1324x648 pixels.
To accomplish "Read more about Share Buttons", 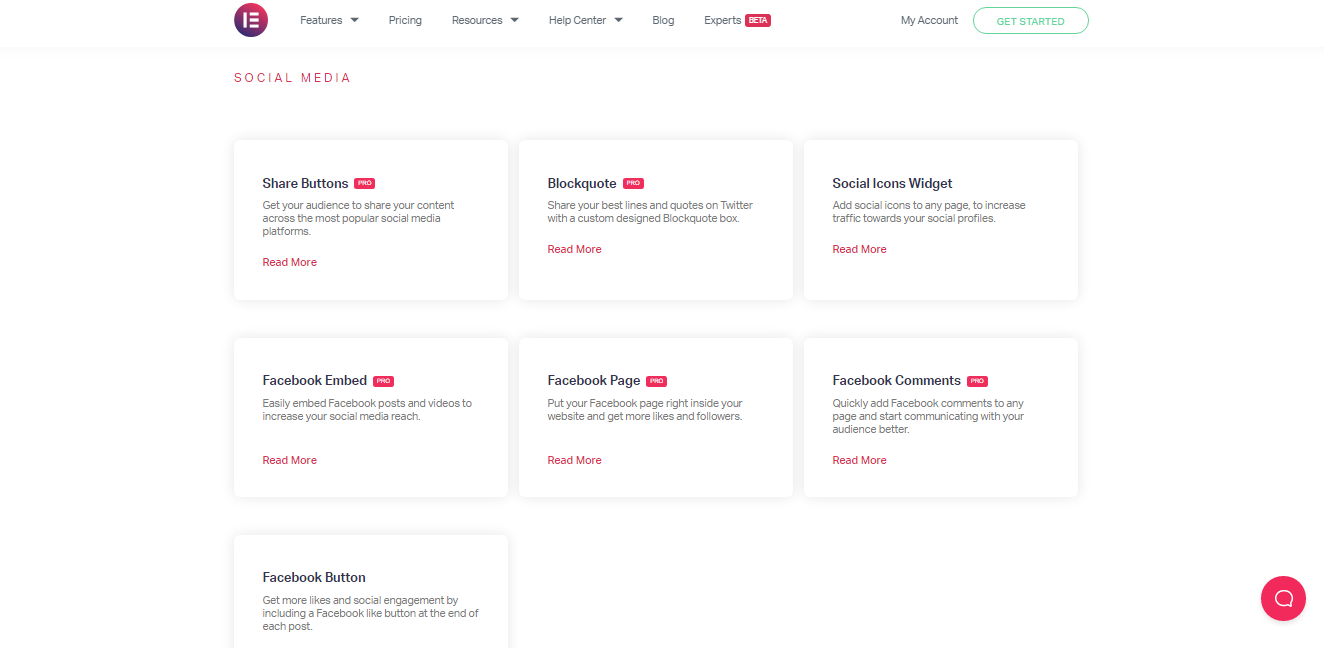I will [290, 262].
